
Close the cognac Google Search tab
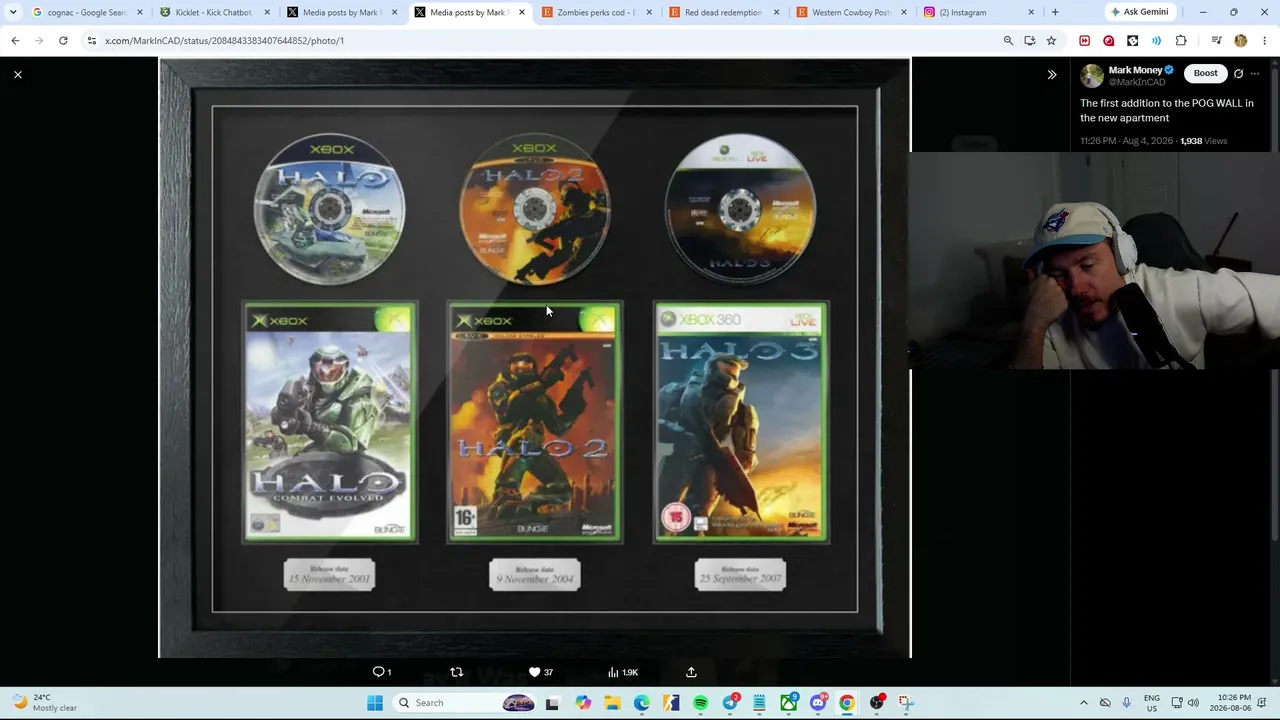[x=139, y=12]
